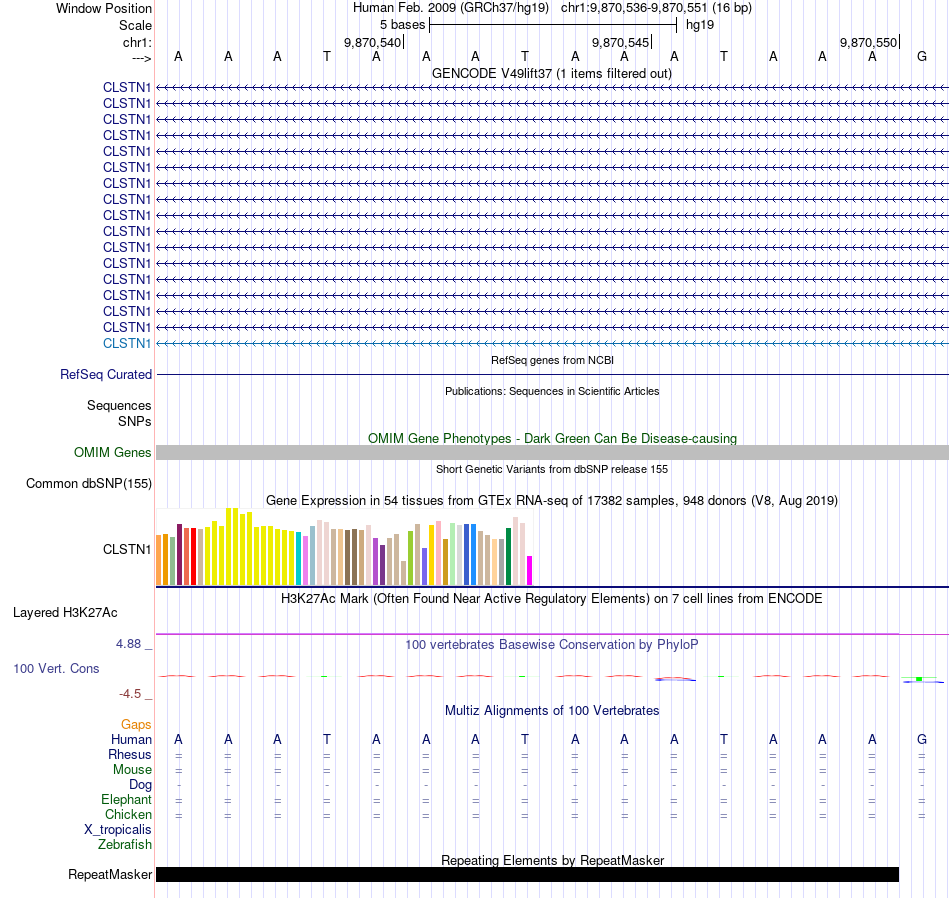Select the Elephant species label
The height and width of the screenshot is (898, 950).
click(126, 800)
